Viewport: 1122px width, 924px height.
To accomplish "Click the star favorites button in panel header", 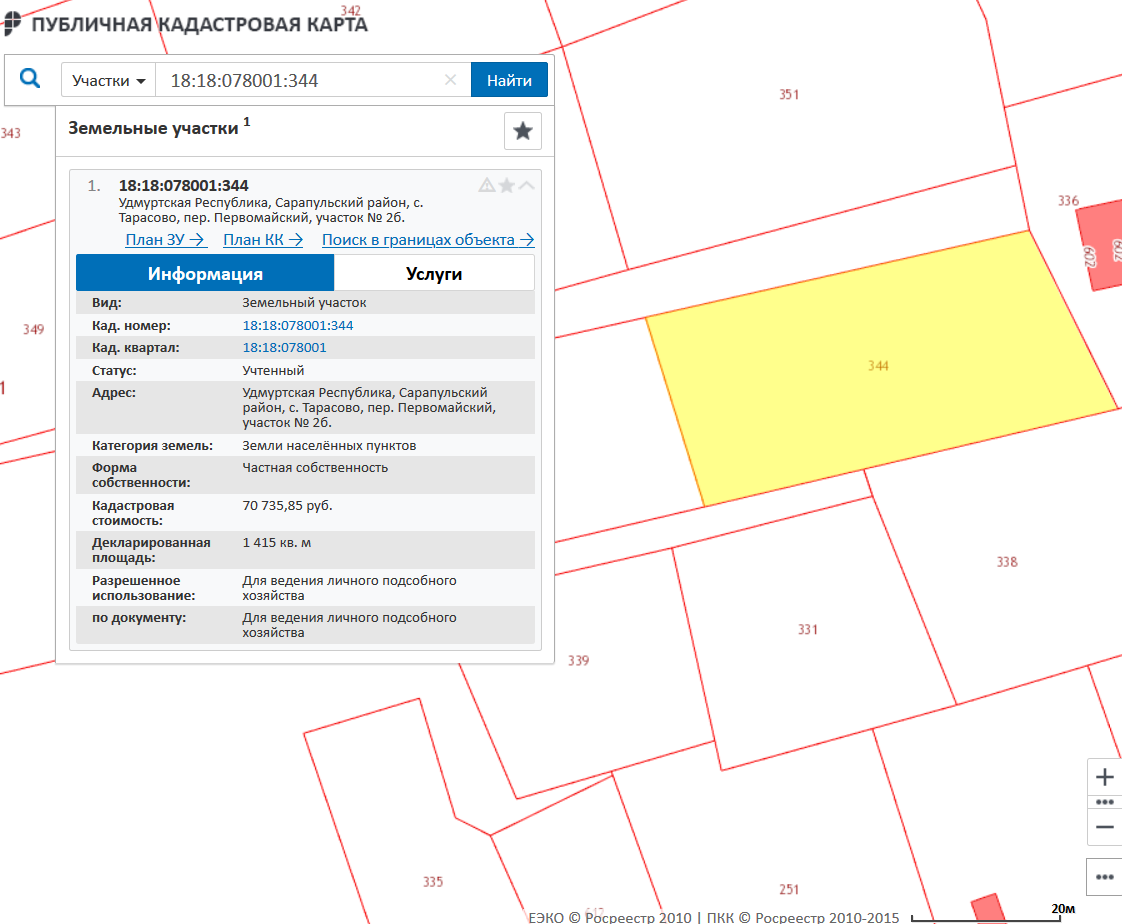I will pyautogui.click(x=522, y=131).
